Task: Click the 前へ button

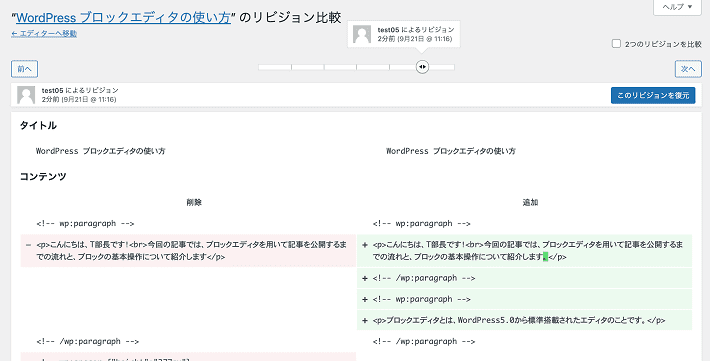Action: click(x=24, y=69)
